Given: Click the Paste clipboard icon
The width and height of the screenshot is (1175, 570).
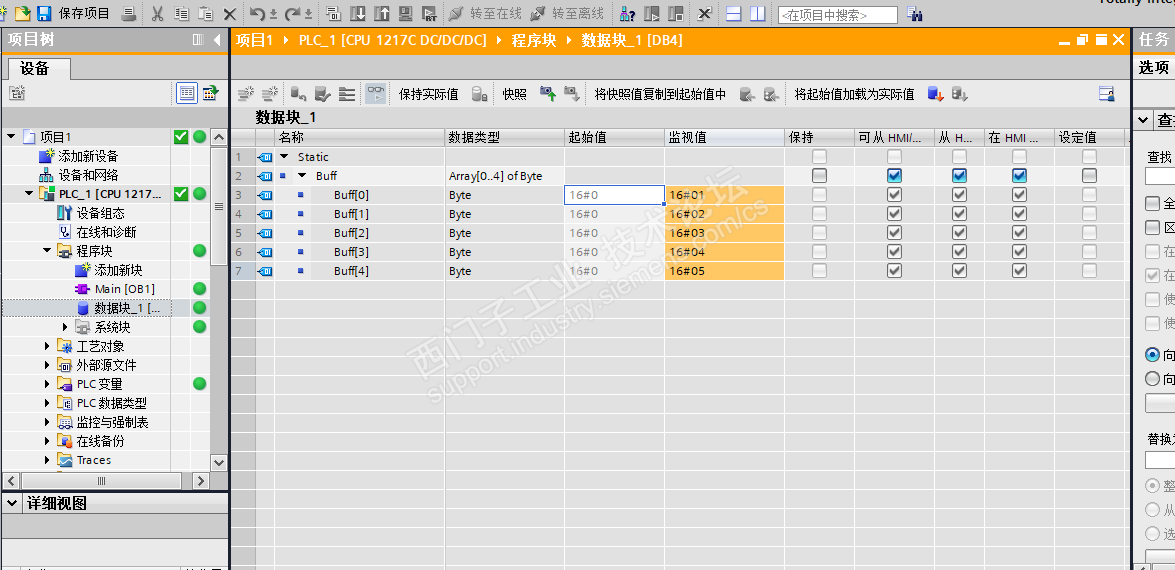Looking at the screenshot, I should pyautogui.click(x=205, y=13).
